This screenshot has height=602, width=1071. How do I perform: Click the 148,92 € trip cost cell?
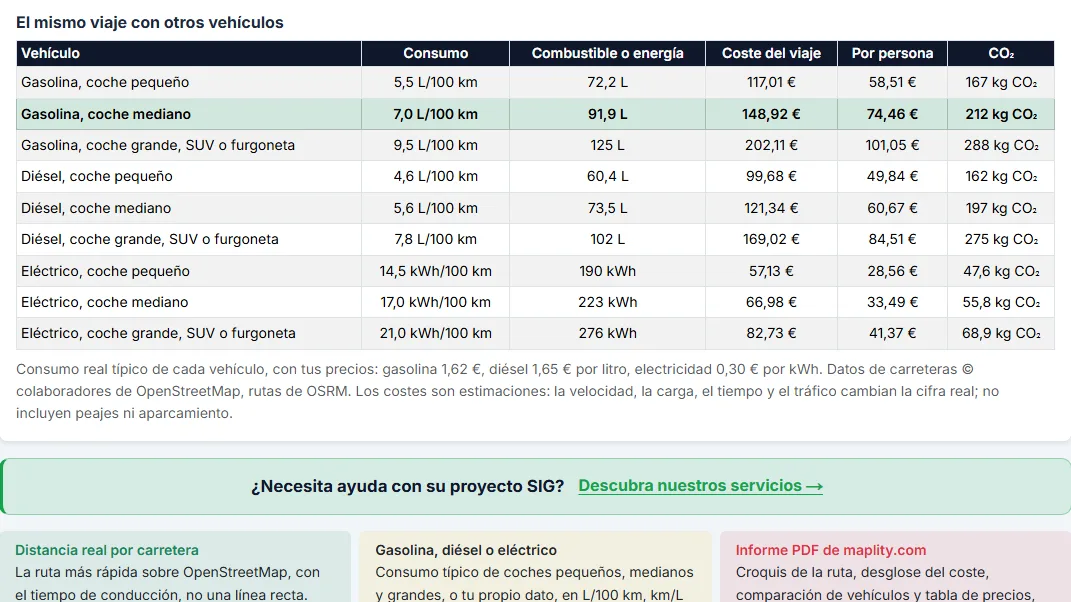[x=771, y=114]
